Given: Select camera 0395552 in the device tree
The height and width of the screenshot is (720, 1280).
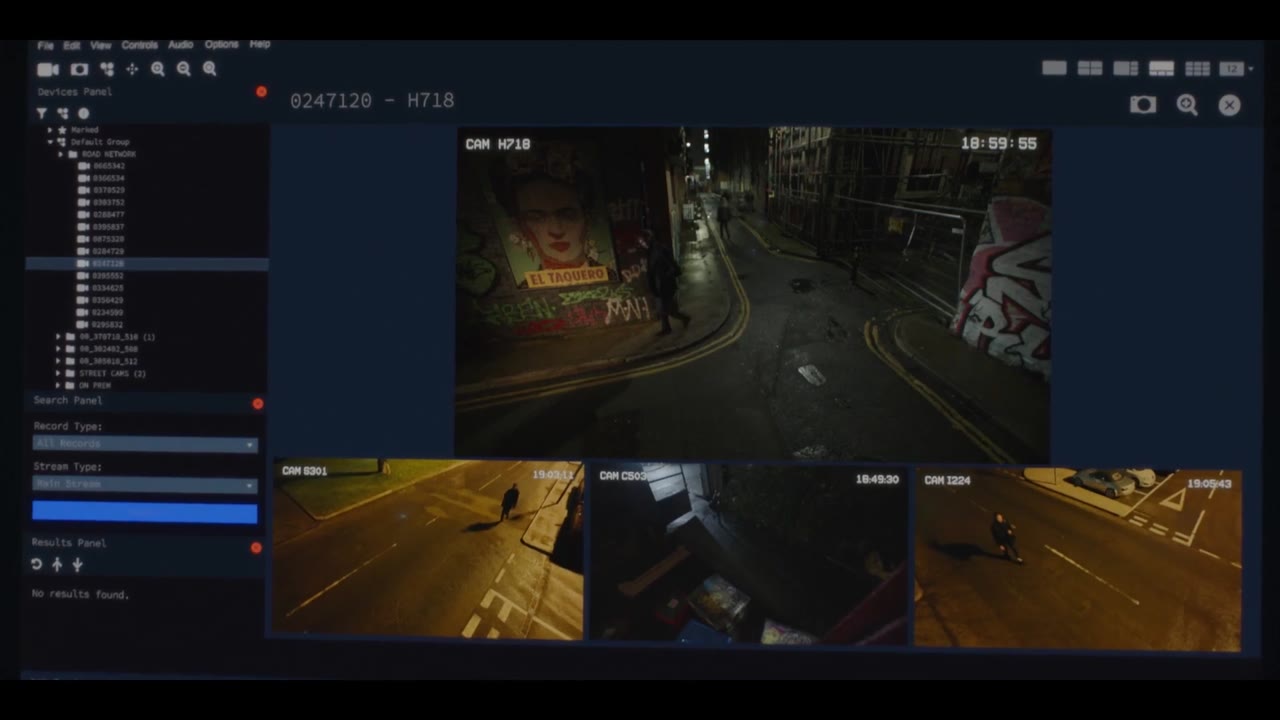Looking at the screenshot, I should click(x=108, y=276).
